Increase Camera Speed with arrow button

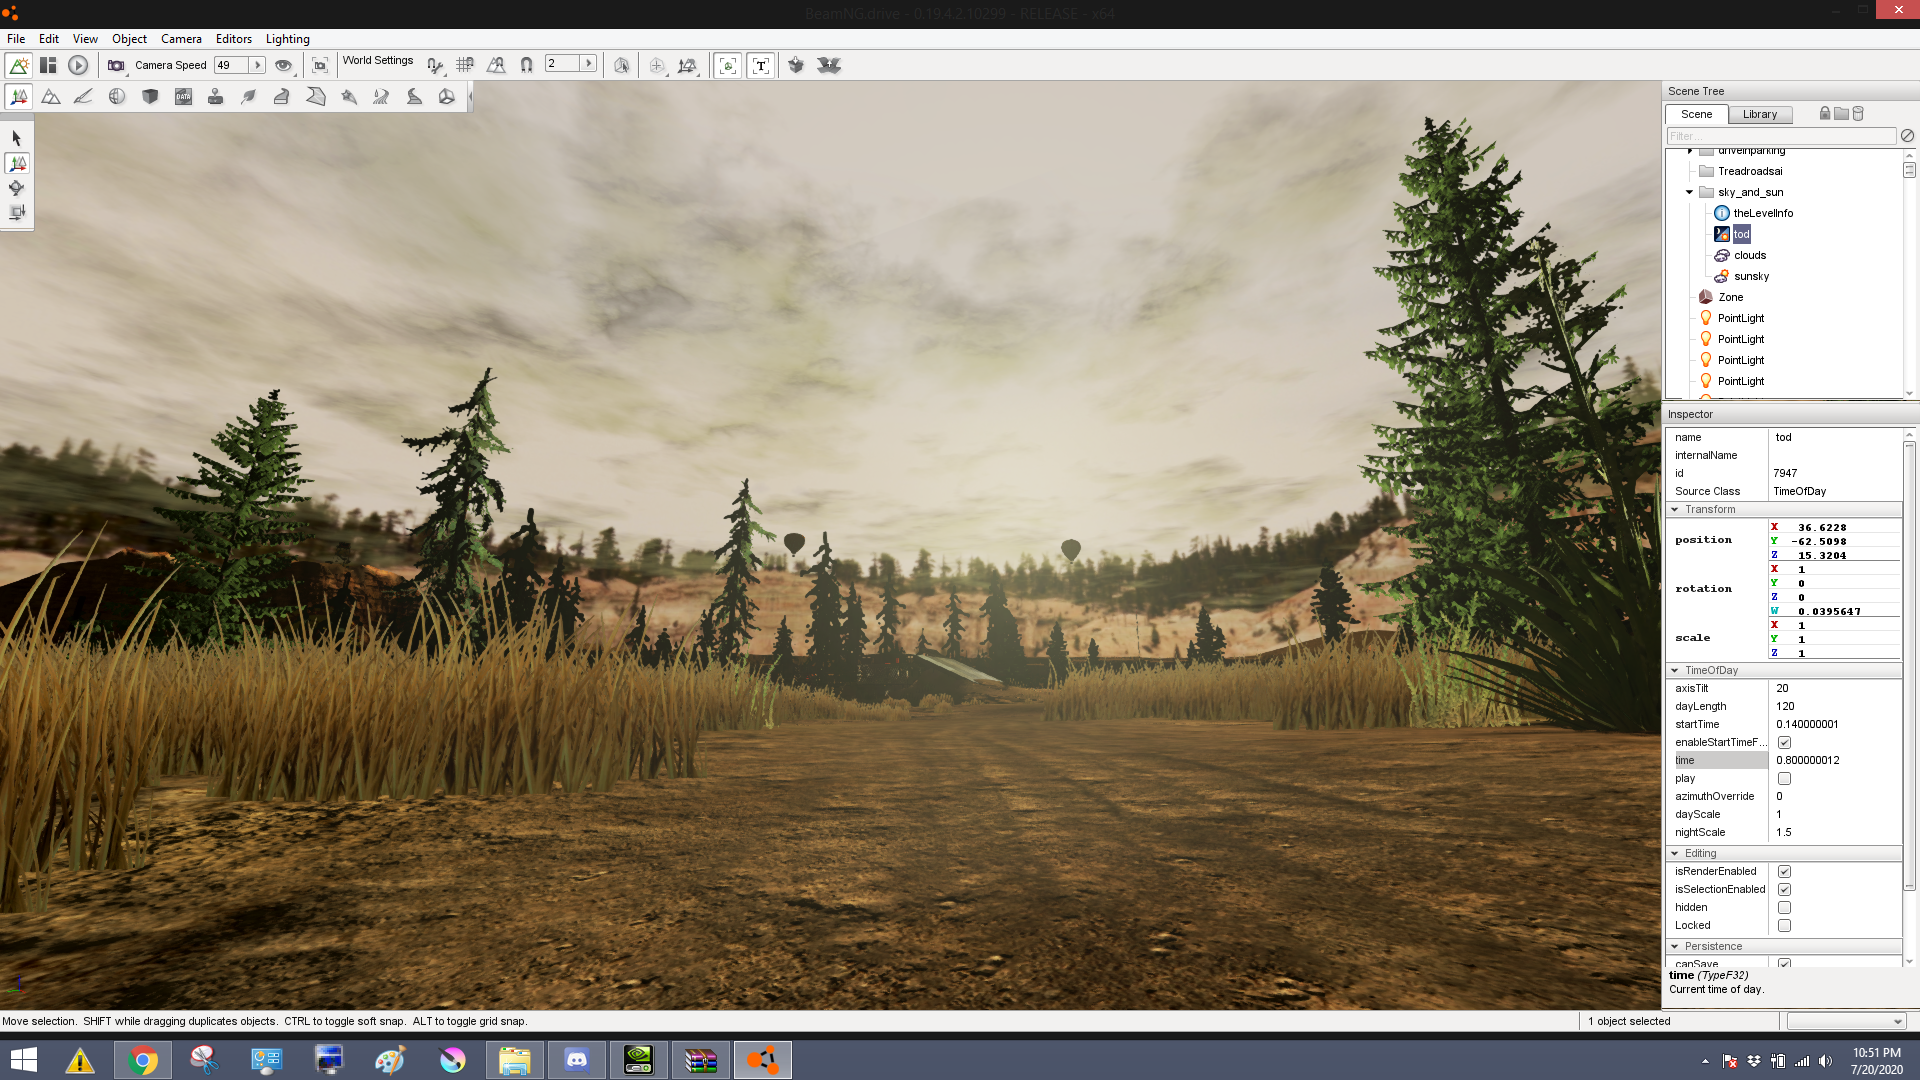point(257,66)
